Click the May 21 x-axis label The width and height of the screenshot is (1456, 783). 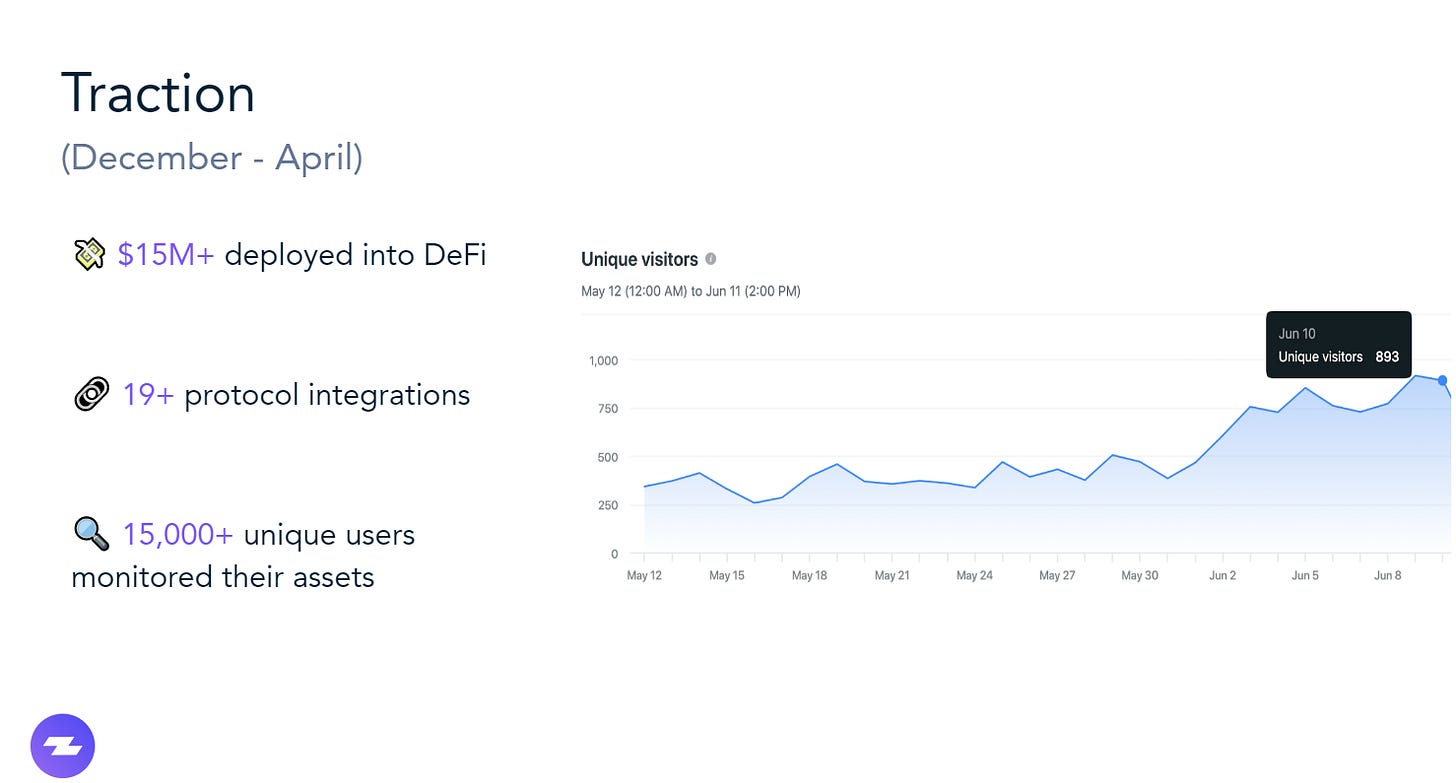coord(891,576)
